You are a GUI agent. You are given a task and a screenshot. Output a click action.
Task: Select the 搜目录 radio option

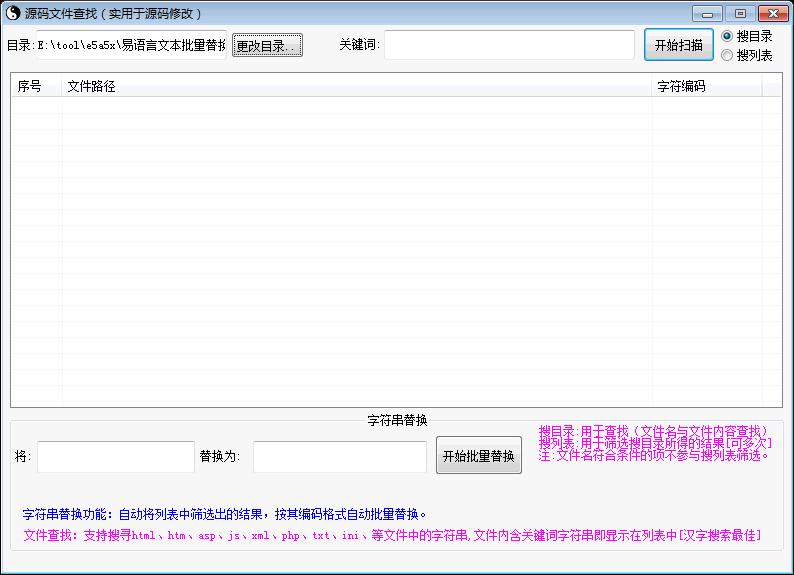[727, 36]
